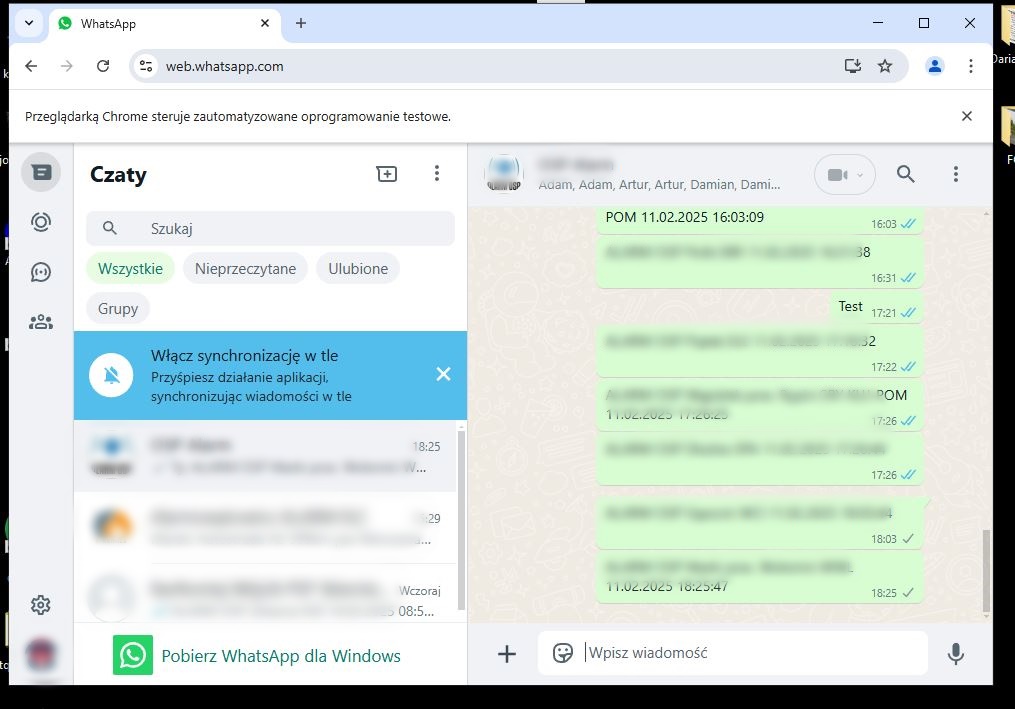Switch to the WhatsApp browser tab
This screenshot has width=1015, height=709.
(164, 24)
